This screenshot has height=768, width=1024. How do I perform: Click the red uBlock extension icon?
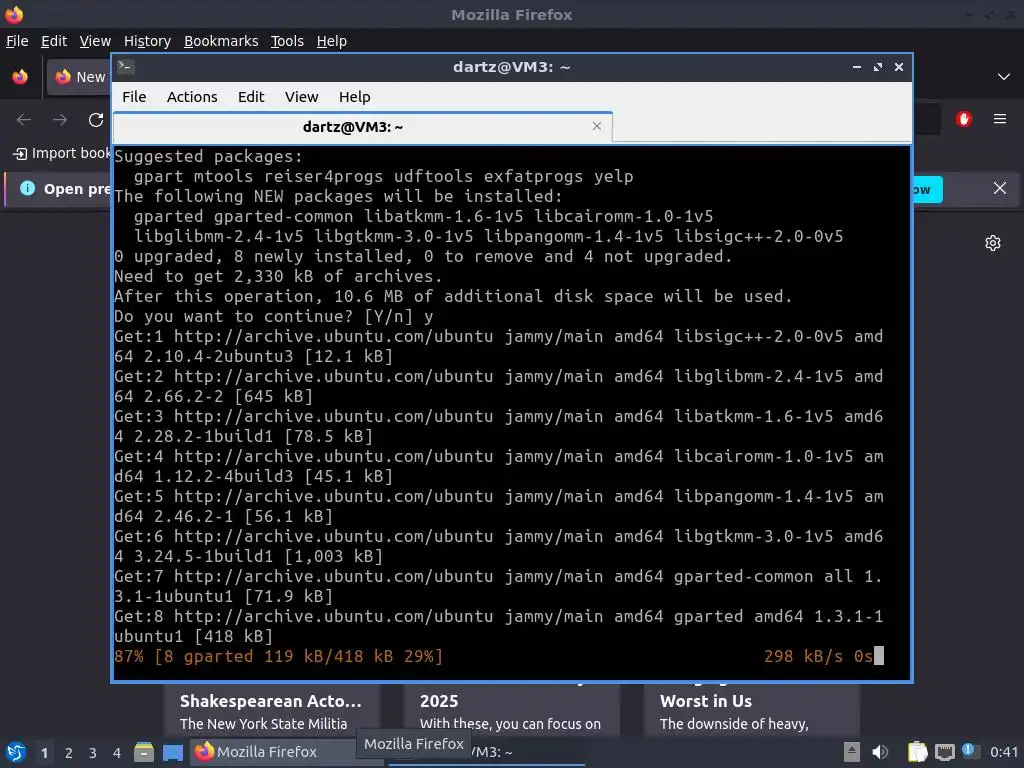click(964, 119)
